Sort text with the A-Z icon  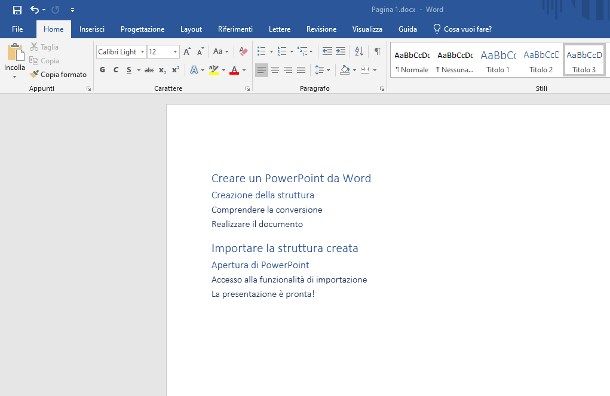[x=359, y=51]
